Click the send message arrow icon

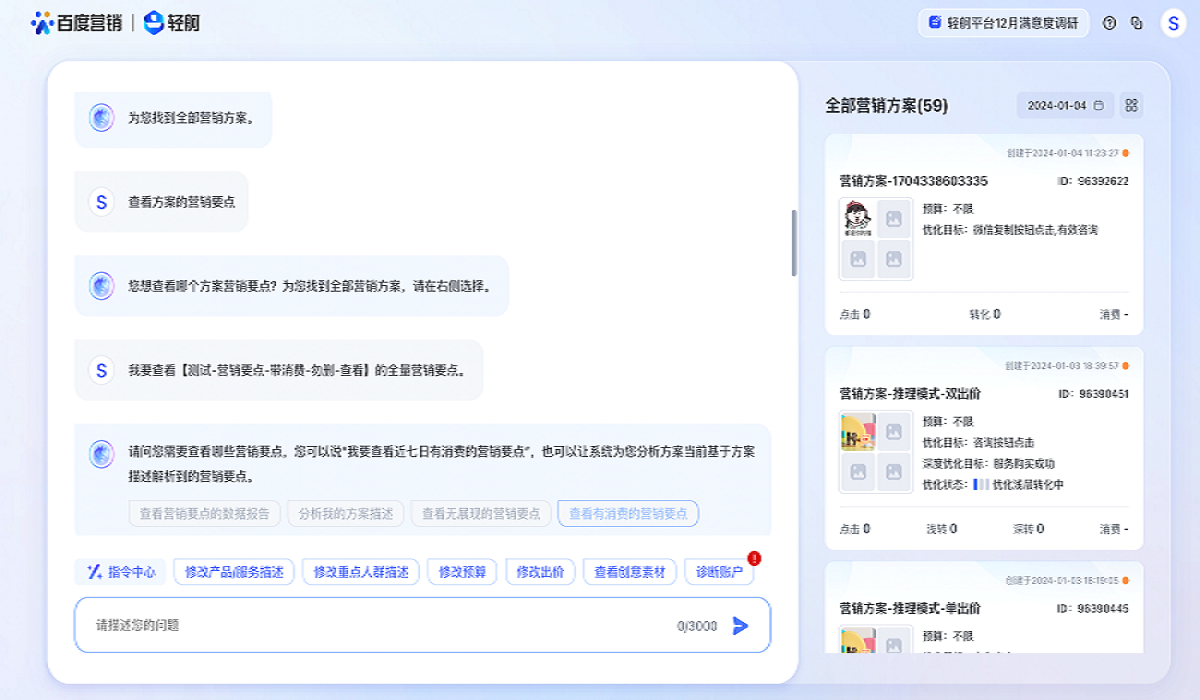pyautogui.click(x=740, y=626)
